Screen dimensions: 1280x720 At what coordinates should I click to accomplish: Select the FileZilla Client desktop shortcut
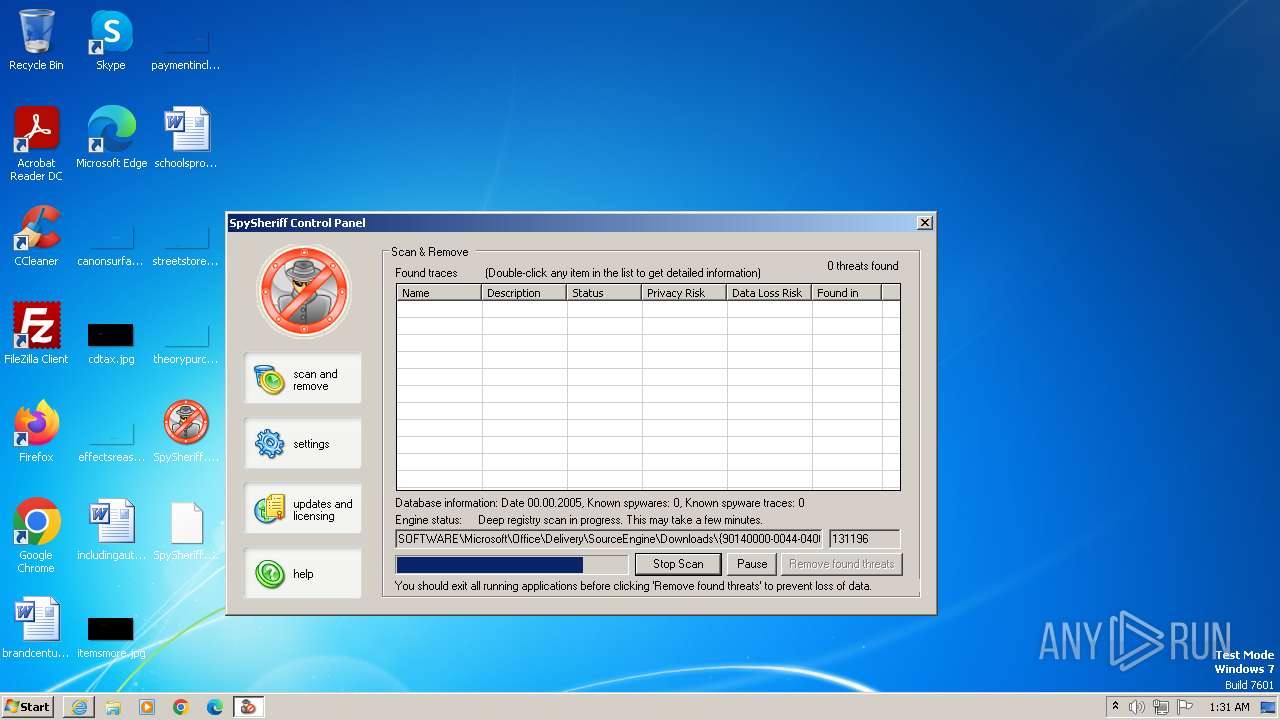point(36,334)
